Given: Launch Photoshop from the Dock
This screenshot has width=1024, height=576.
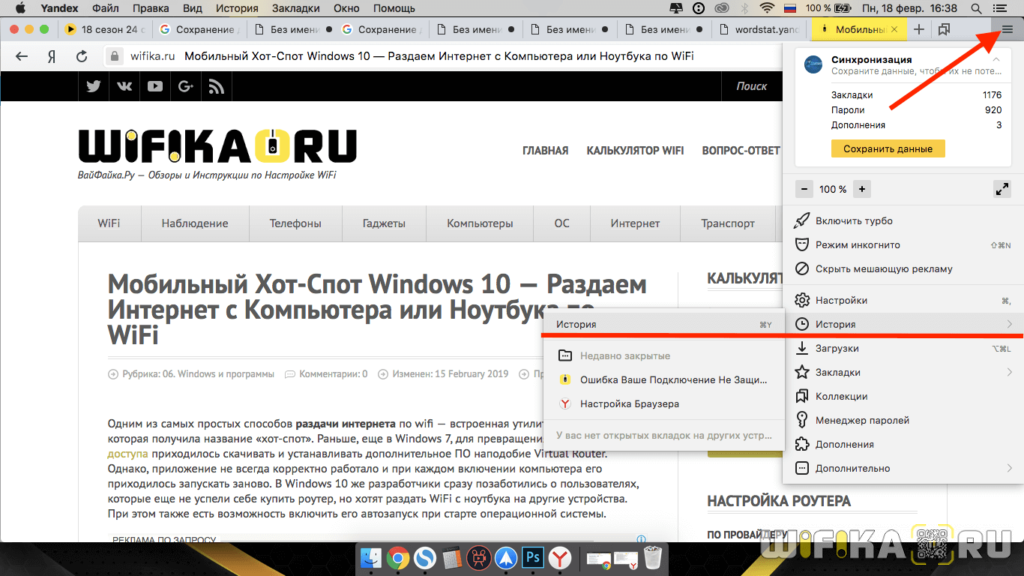Looking at the screenshot, I should coord(533,558).
